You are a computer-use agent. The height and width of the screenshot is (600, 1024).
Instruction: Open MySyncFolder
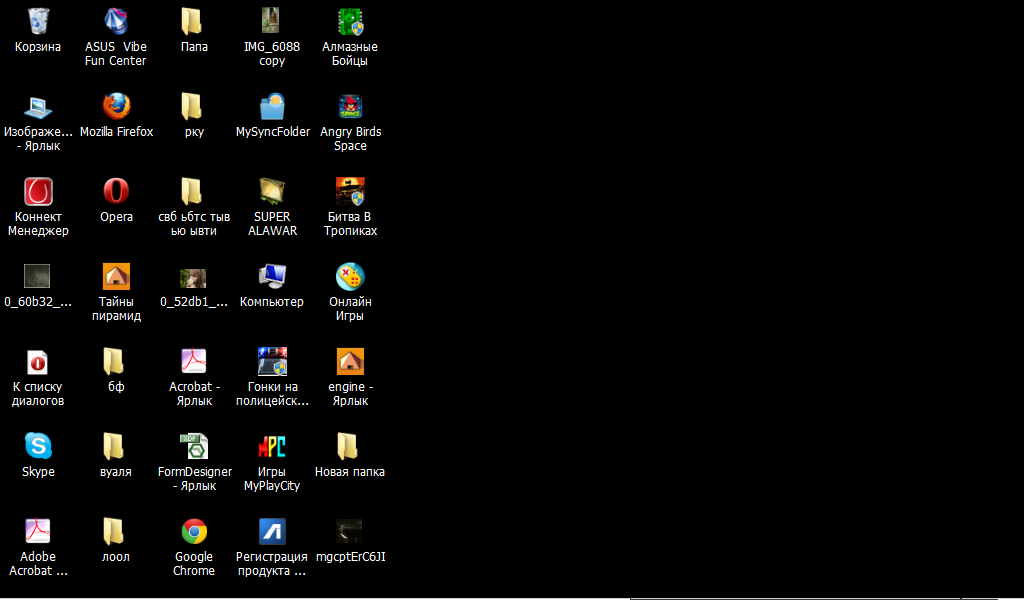point(272,106)
